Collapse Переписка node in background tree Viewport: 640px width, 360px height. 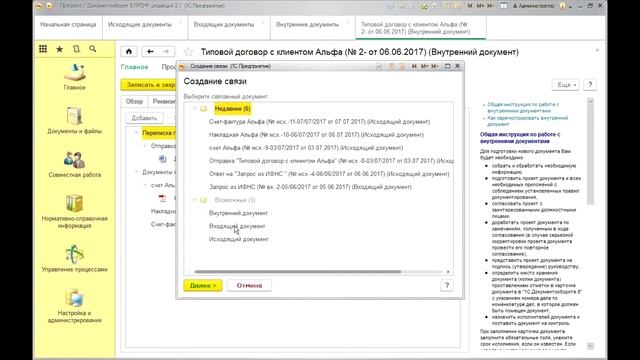tap(136, 133)
